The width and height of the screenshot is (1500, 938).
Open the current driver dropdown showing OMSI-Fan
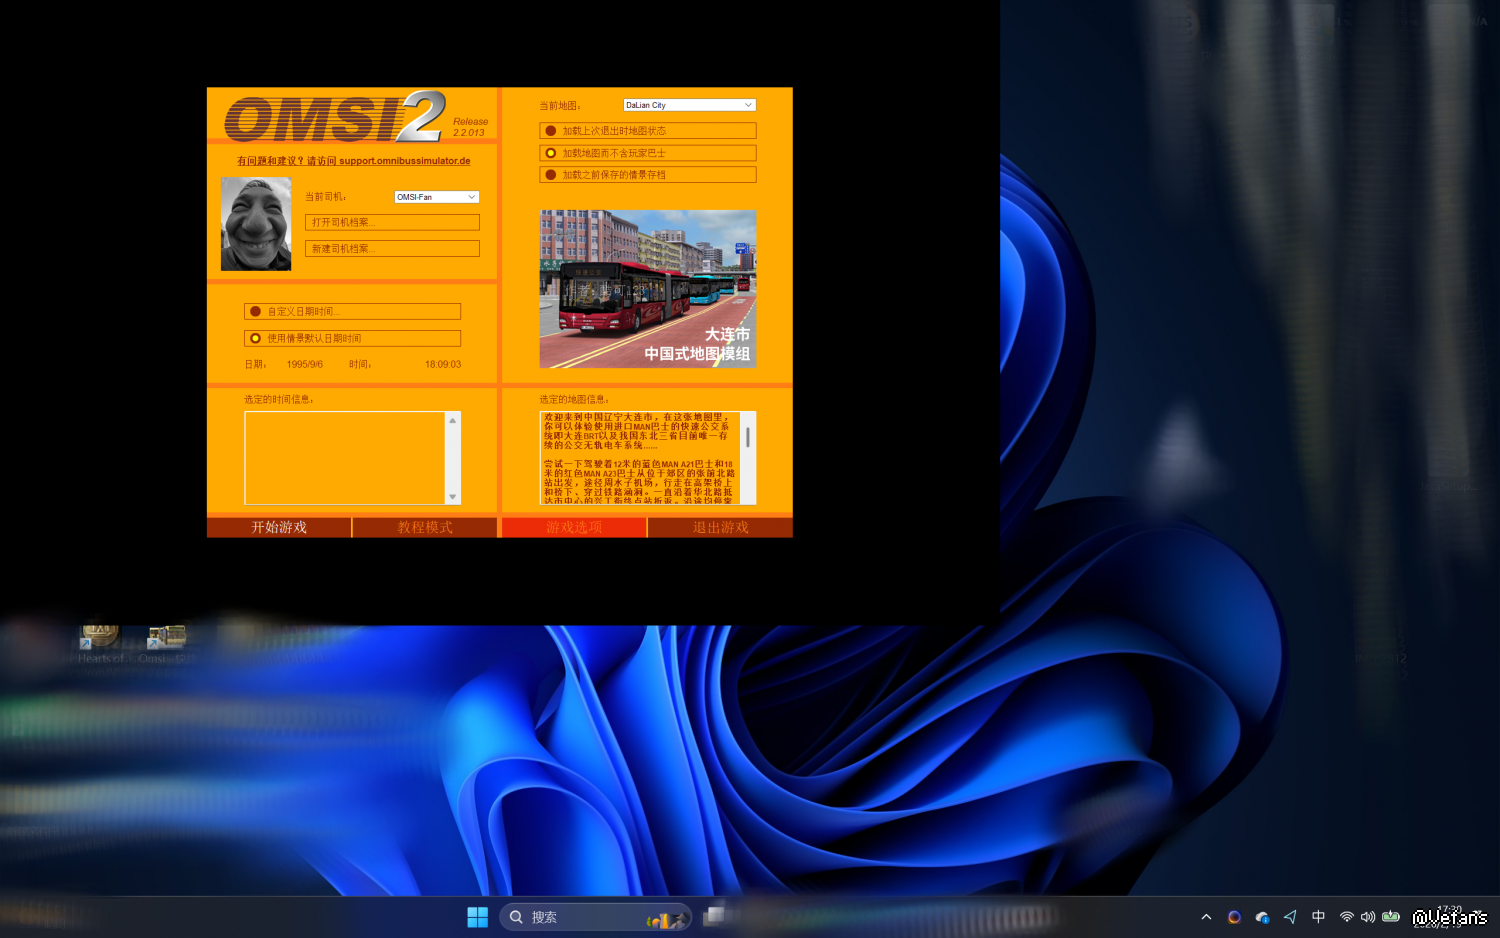pos(436,197)
